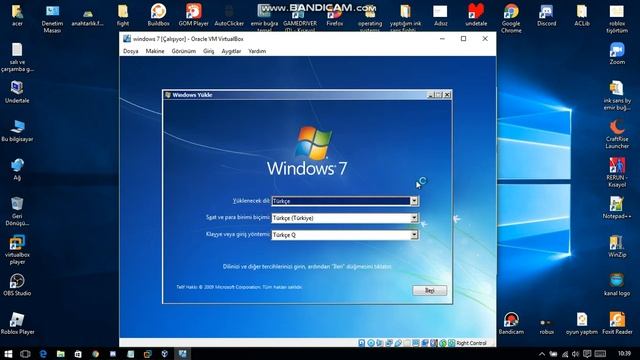Open the Makine menu in VirtualBox
This screenshot has width=640, height=360.
pos(155,51)
